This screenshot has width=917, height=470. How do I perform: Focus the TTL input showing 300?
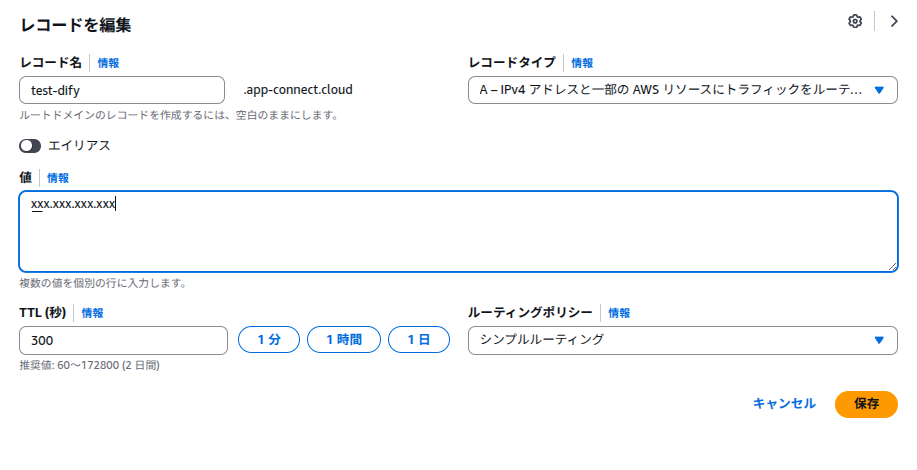point(124,340)
